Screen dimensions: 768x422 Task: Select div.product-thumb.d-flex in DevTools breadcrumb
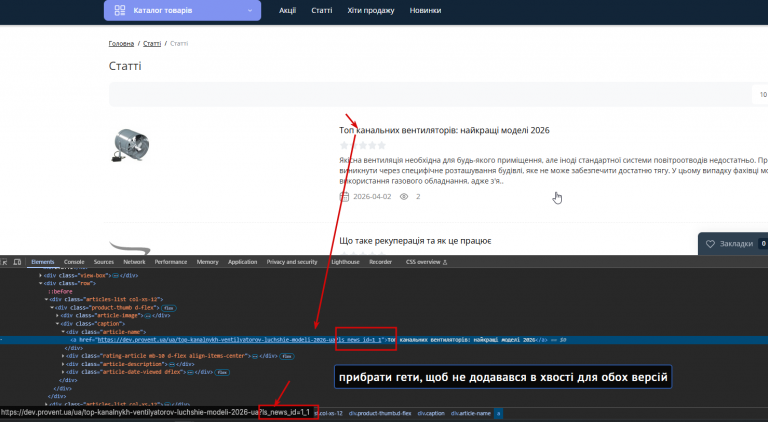(x=380, y=414)
